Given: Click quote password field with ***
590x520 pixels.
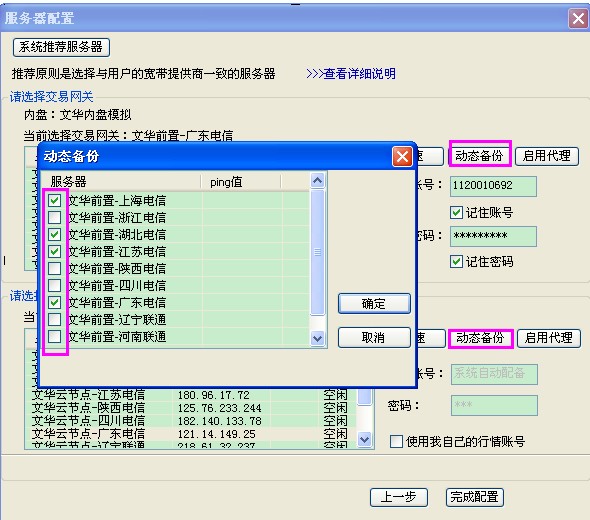Looking at the screenshot, I should (494, 405).
